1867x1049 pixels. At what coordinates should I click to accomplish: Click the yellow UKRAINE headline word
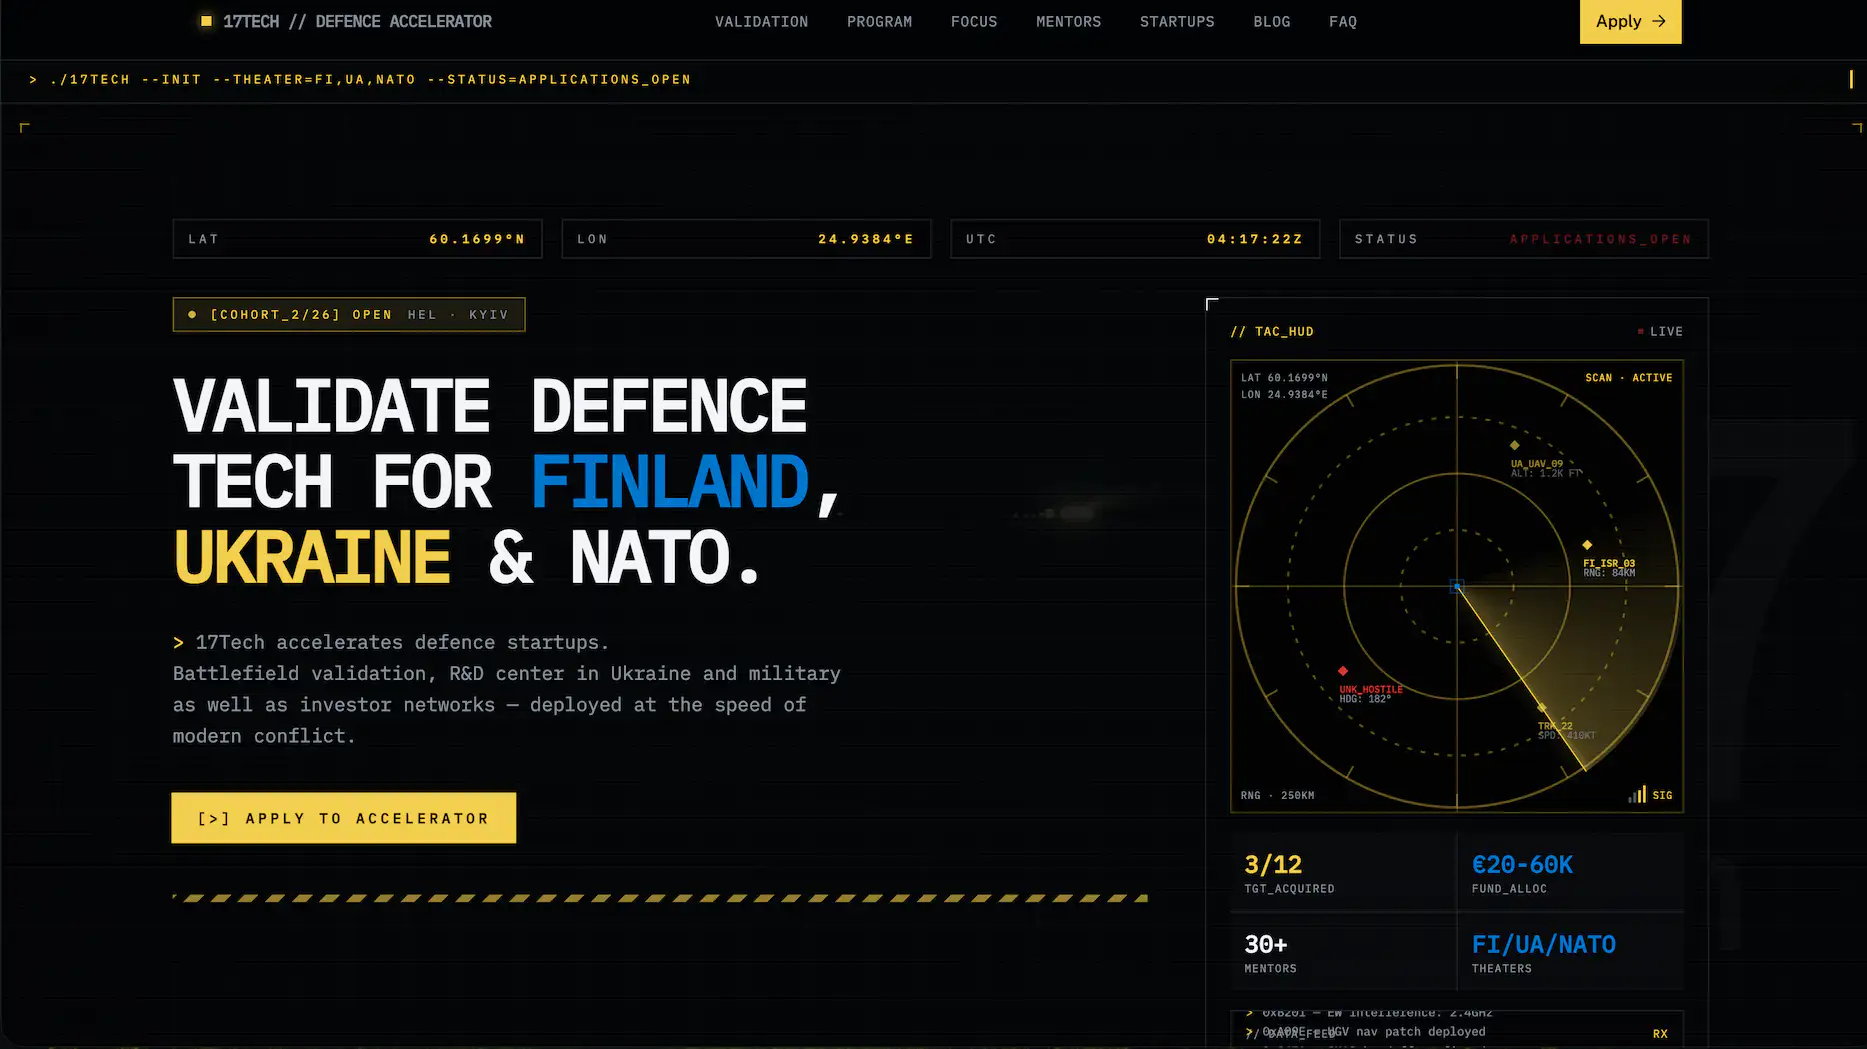click(312, 558)
